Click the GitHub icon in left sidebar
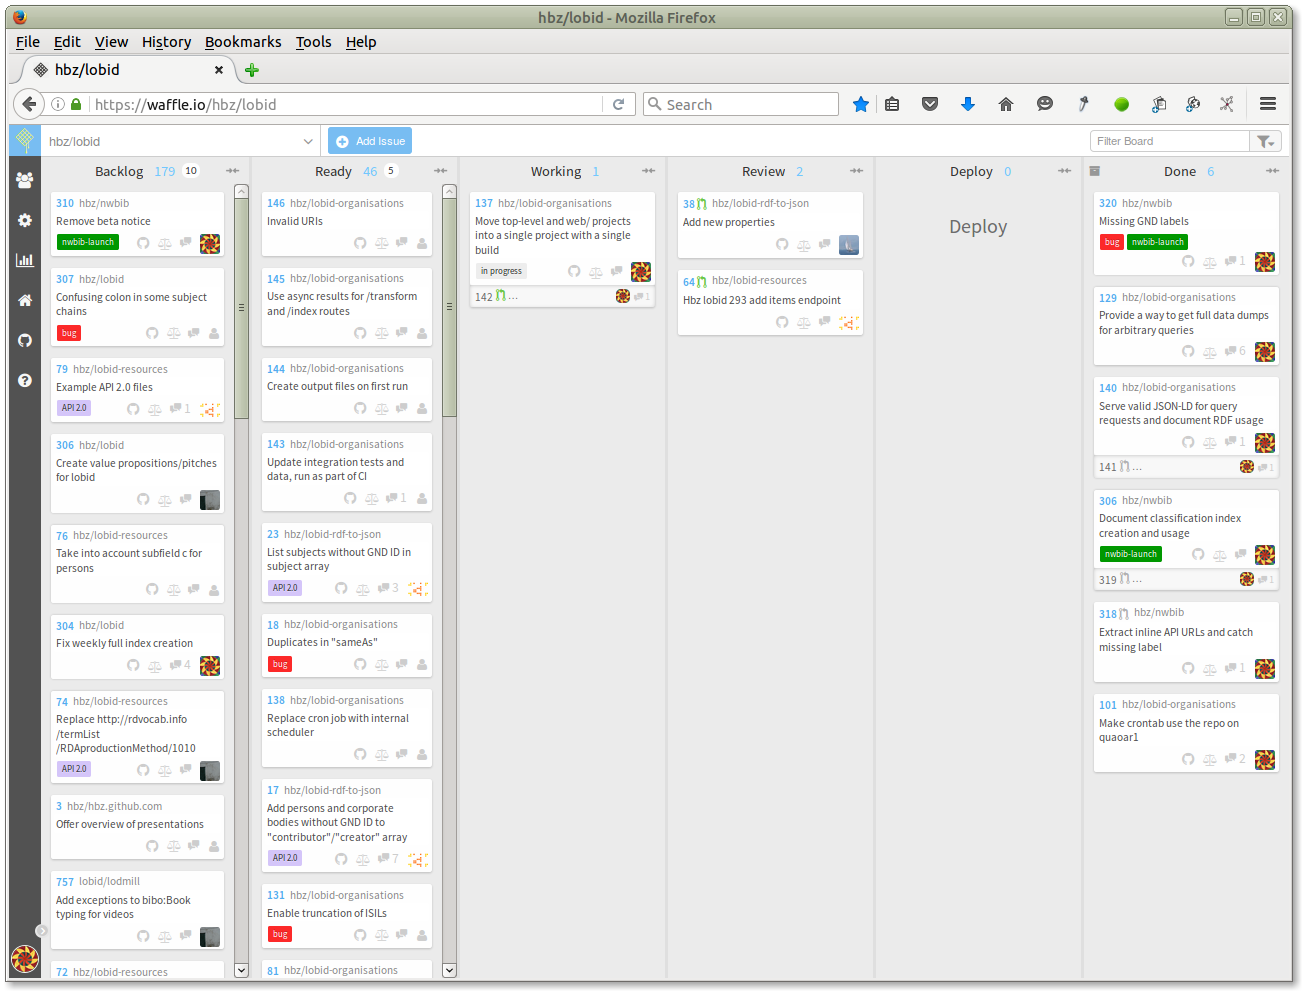This screenshot has width=1302, height=991. click(25, 340)
